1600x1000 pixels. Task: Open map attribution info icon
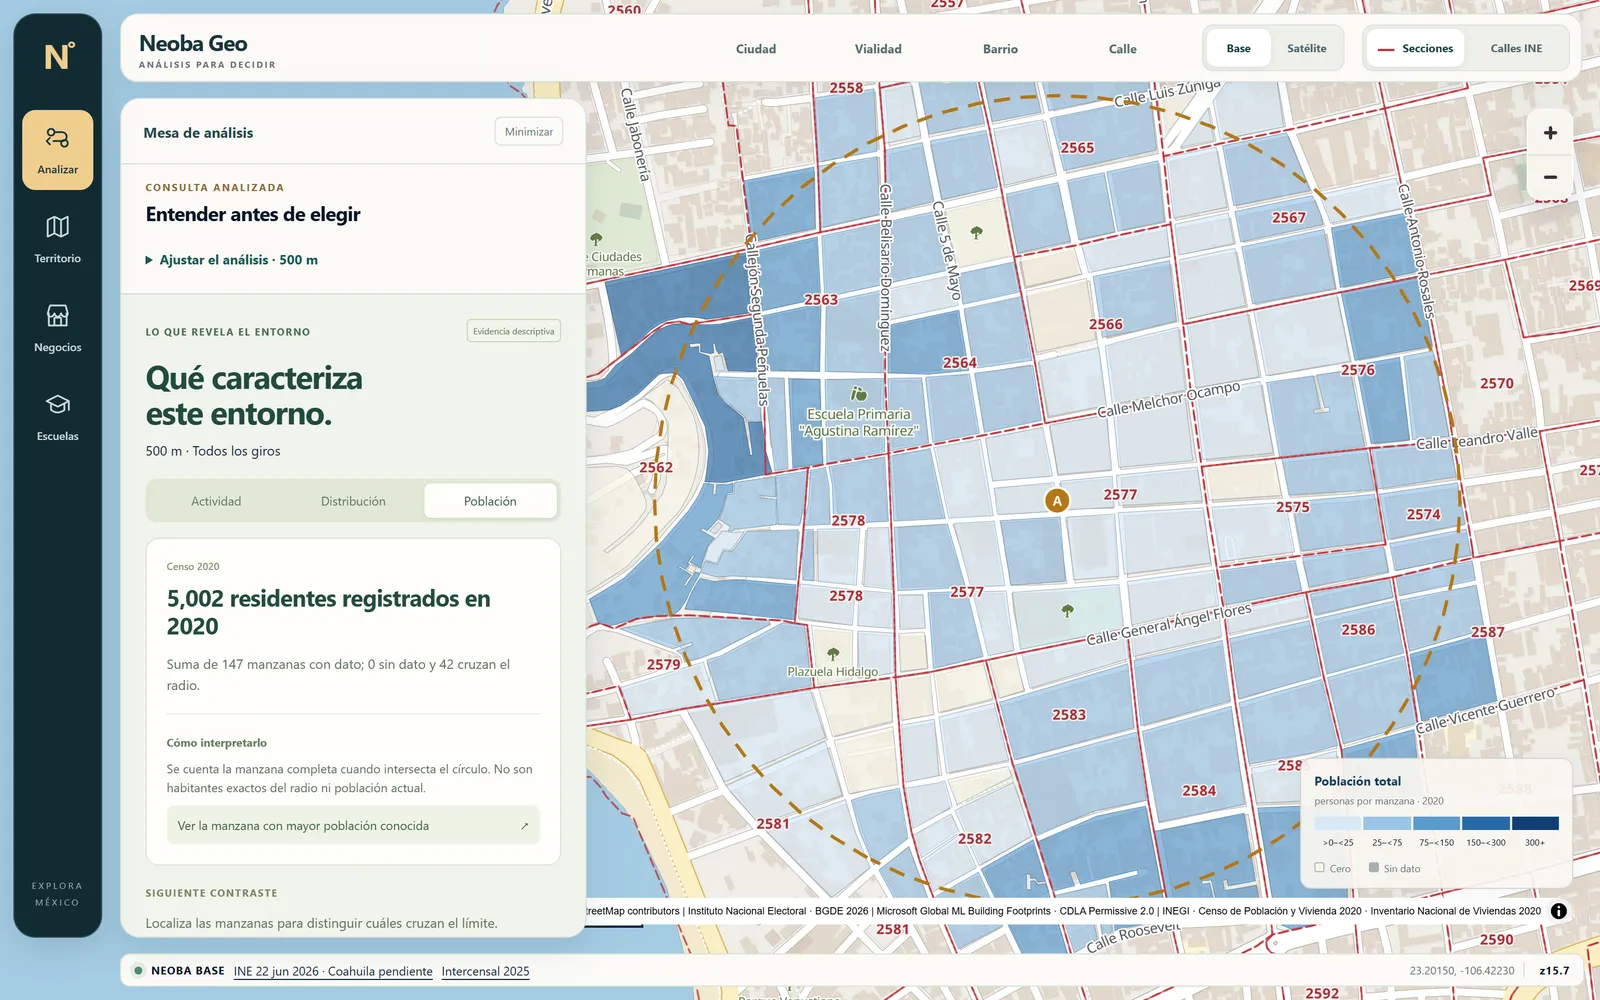coord(1559,911)
